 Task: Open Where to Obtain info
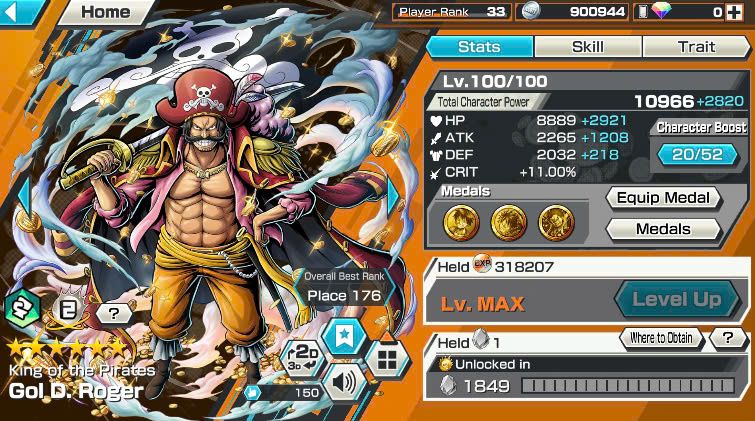point(661,338)
